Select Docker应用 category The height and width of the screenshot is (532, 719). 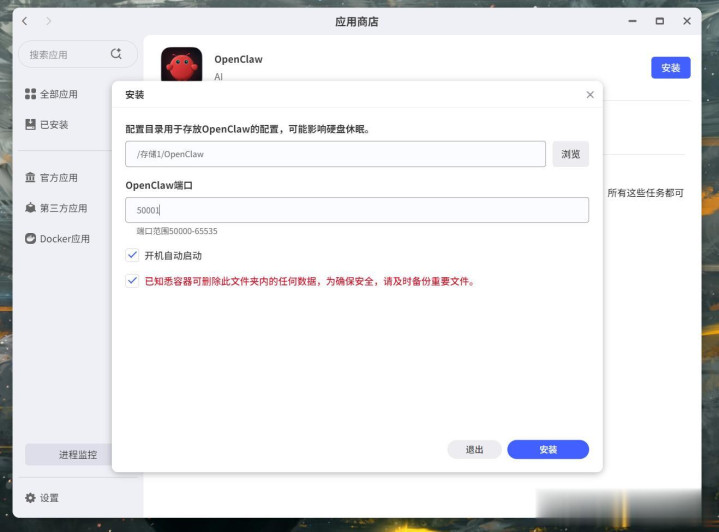pyautogui.click(x=57, y=238)
